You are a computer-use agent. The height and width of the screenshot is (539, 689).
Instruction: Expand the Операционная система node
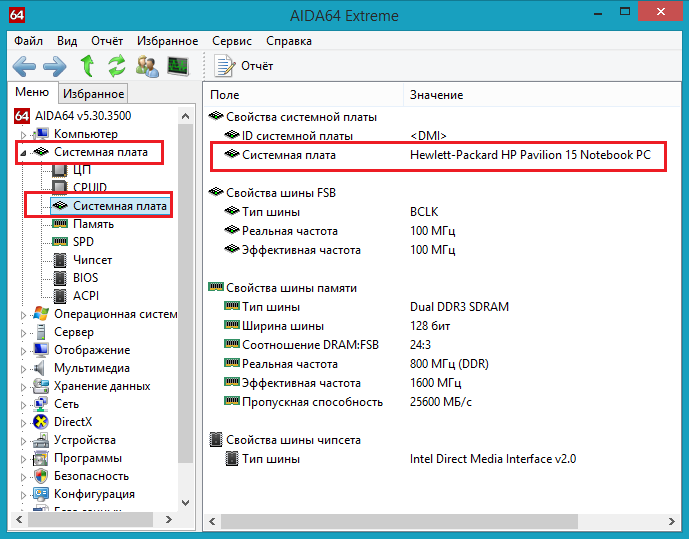pos(23,315)
